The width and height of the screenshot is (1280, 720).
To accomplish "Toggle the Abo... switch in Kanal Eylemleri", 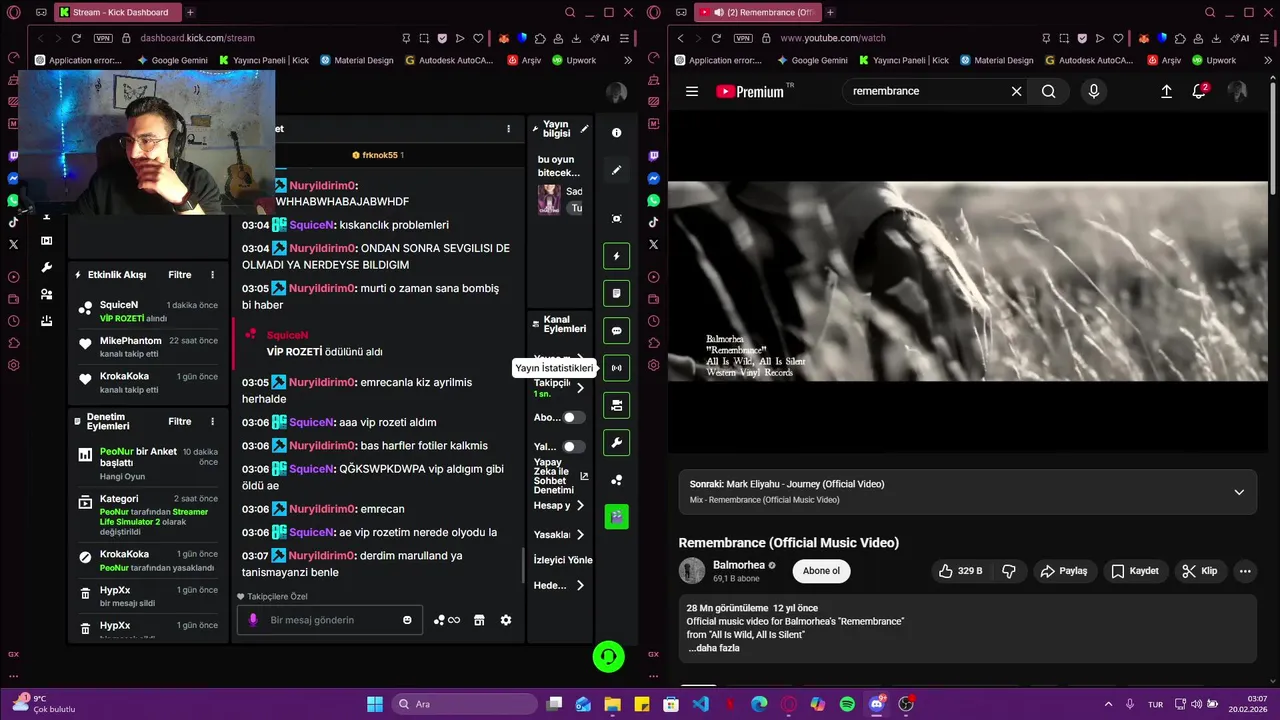I will (x=573, y=417).
